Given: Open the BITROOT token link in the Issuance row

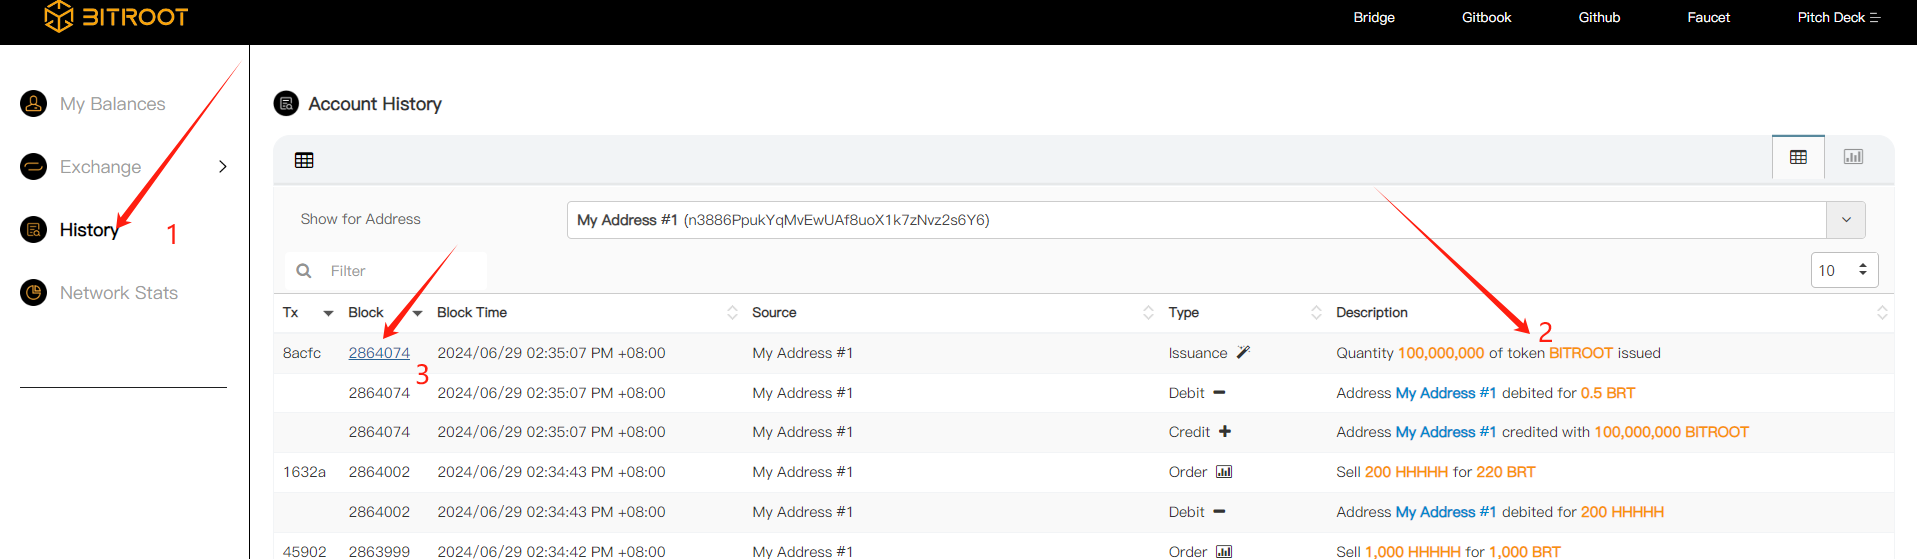Looking at the screenshot, I should point(1581,353).
